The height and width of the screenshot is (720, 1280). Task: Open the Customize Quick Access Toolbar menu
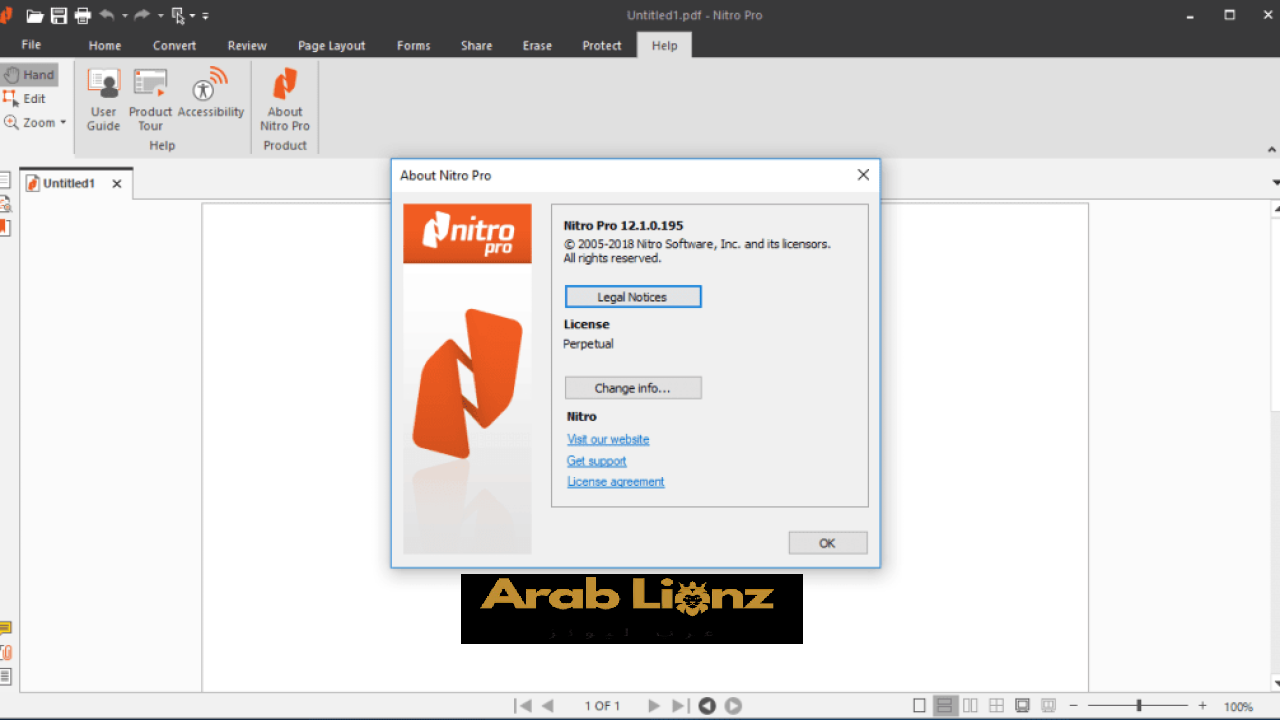205,16
